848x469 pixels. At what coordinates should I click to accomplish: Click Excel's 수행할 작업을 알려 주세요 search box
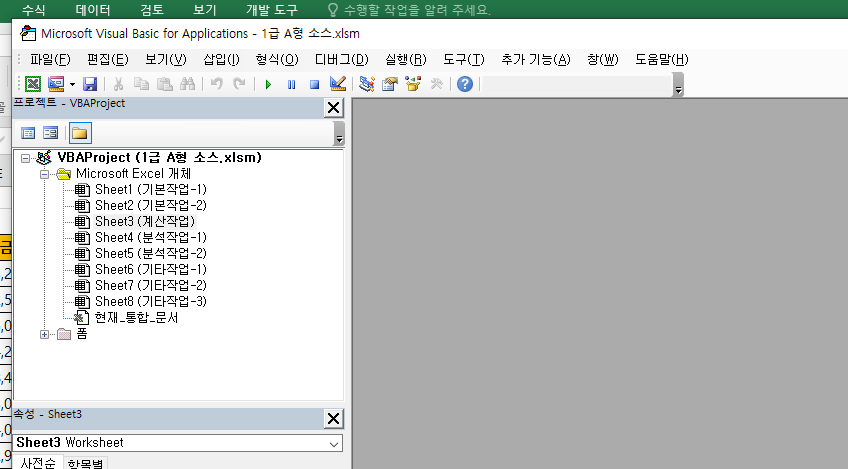point(409,10)
